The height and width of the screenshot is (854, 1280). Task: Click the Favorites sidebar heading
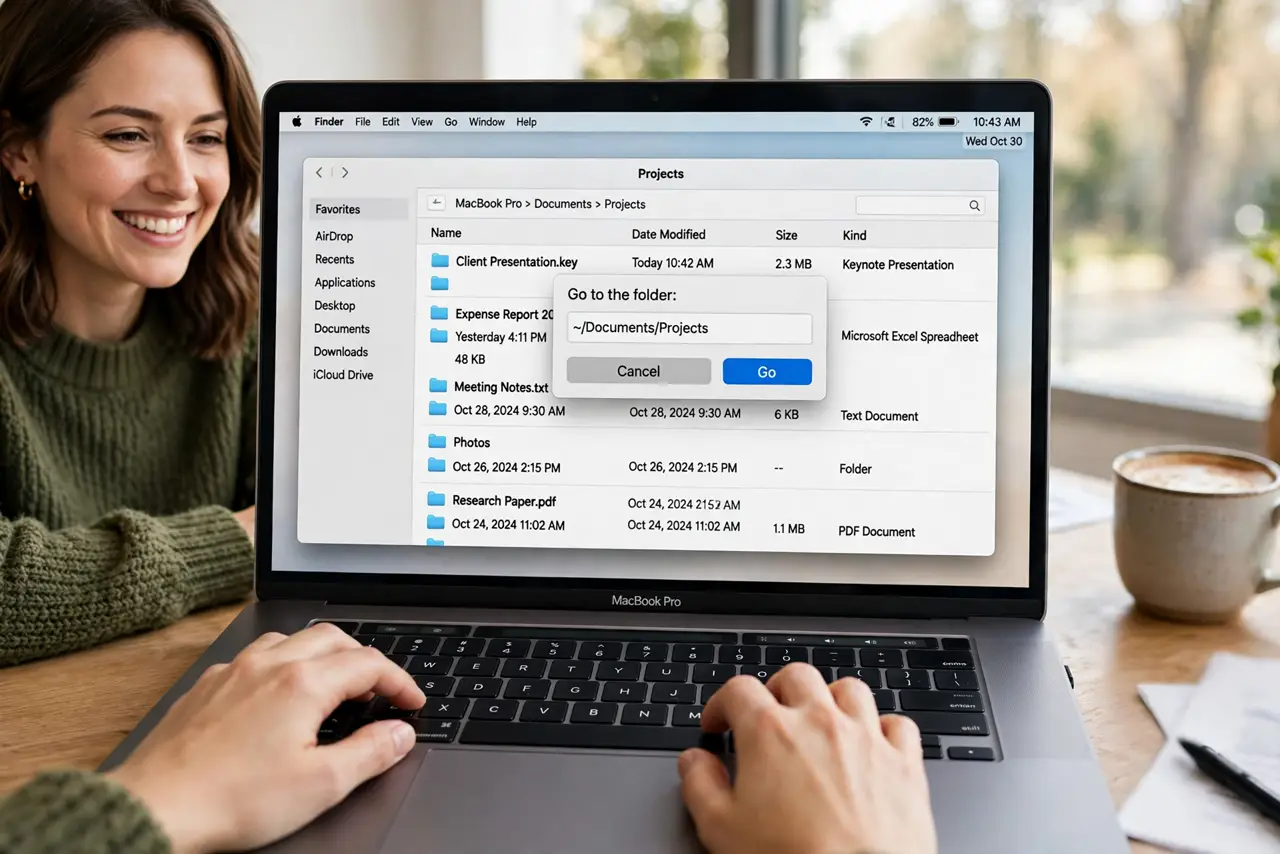click(338, 209)
